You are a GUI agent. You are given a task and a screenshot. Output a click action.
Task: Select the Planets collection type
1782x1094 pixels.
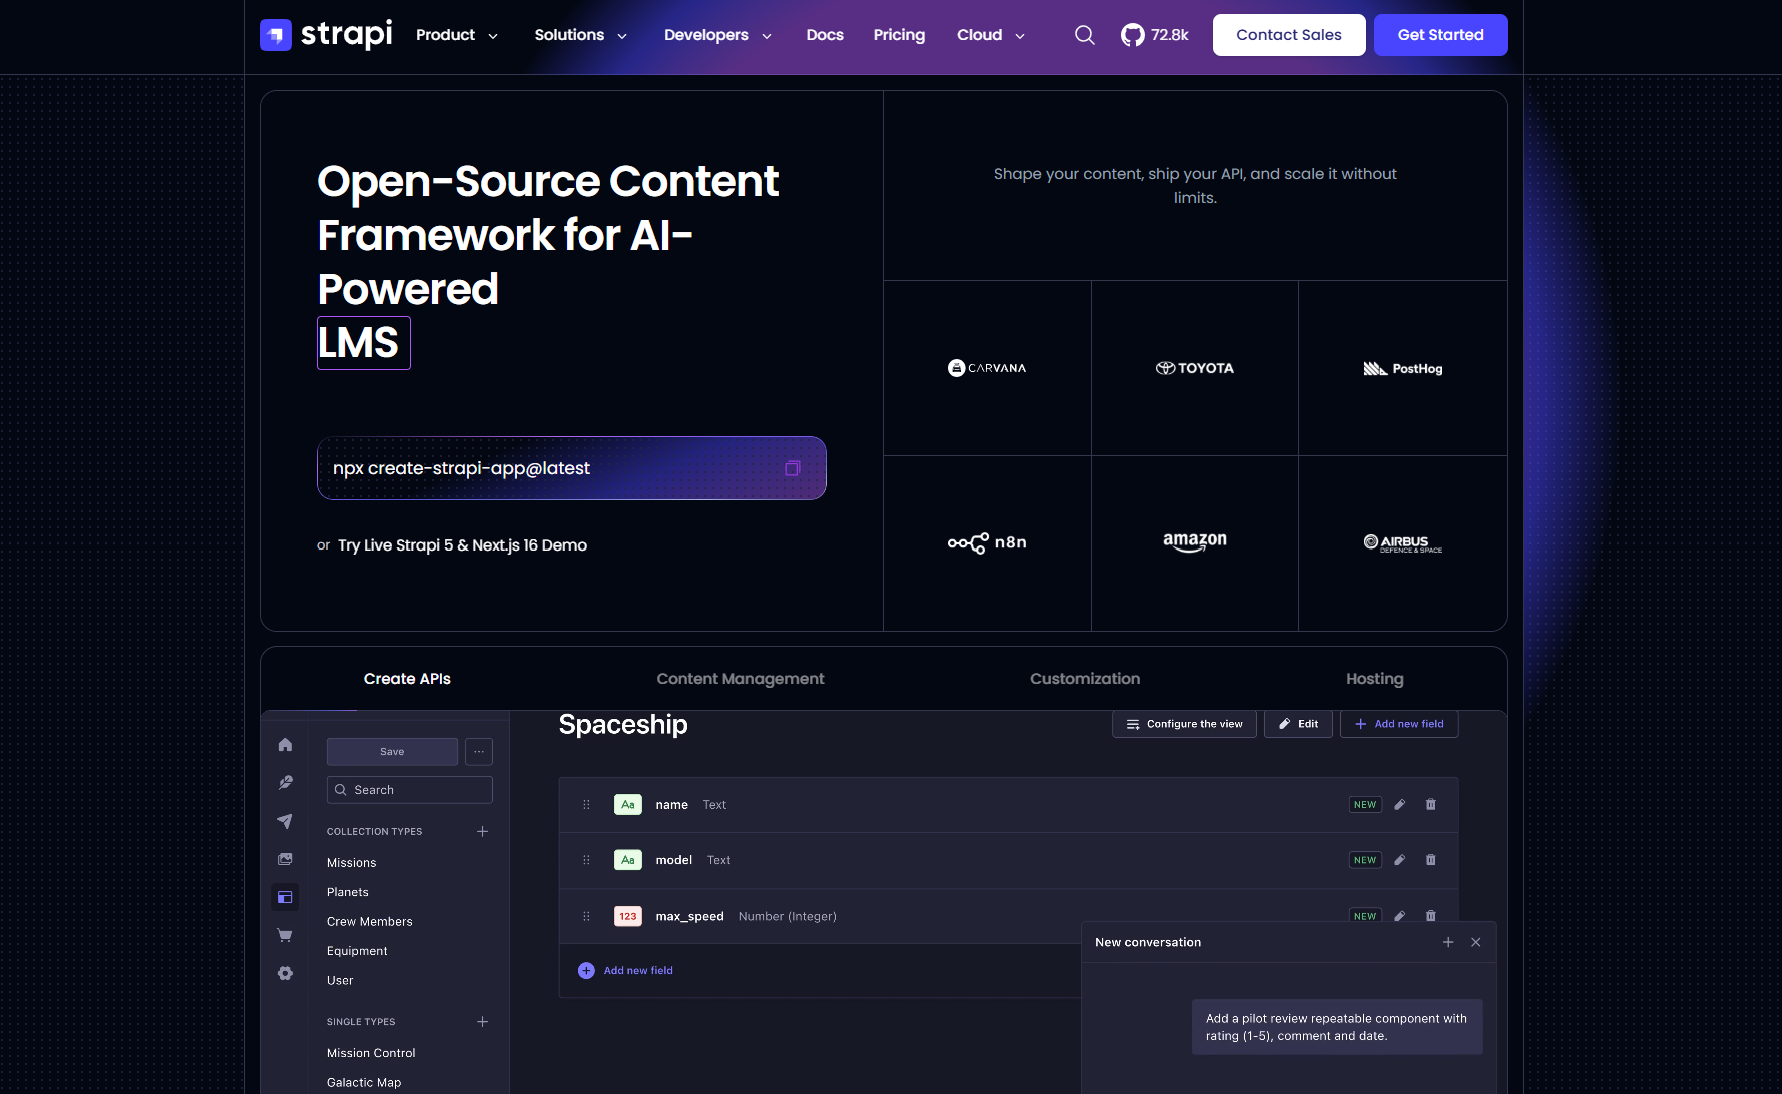pyautogui.click(x=348, y=892)
